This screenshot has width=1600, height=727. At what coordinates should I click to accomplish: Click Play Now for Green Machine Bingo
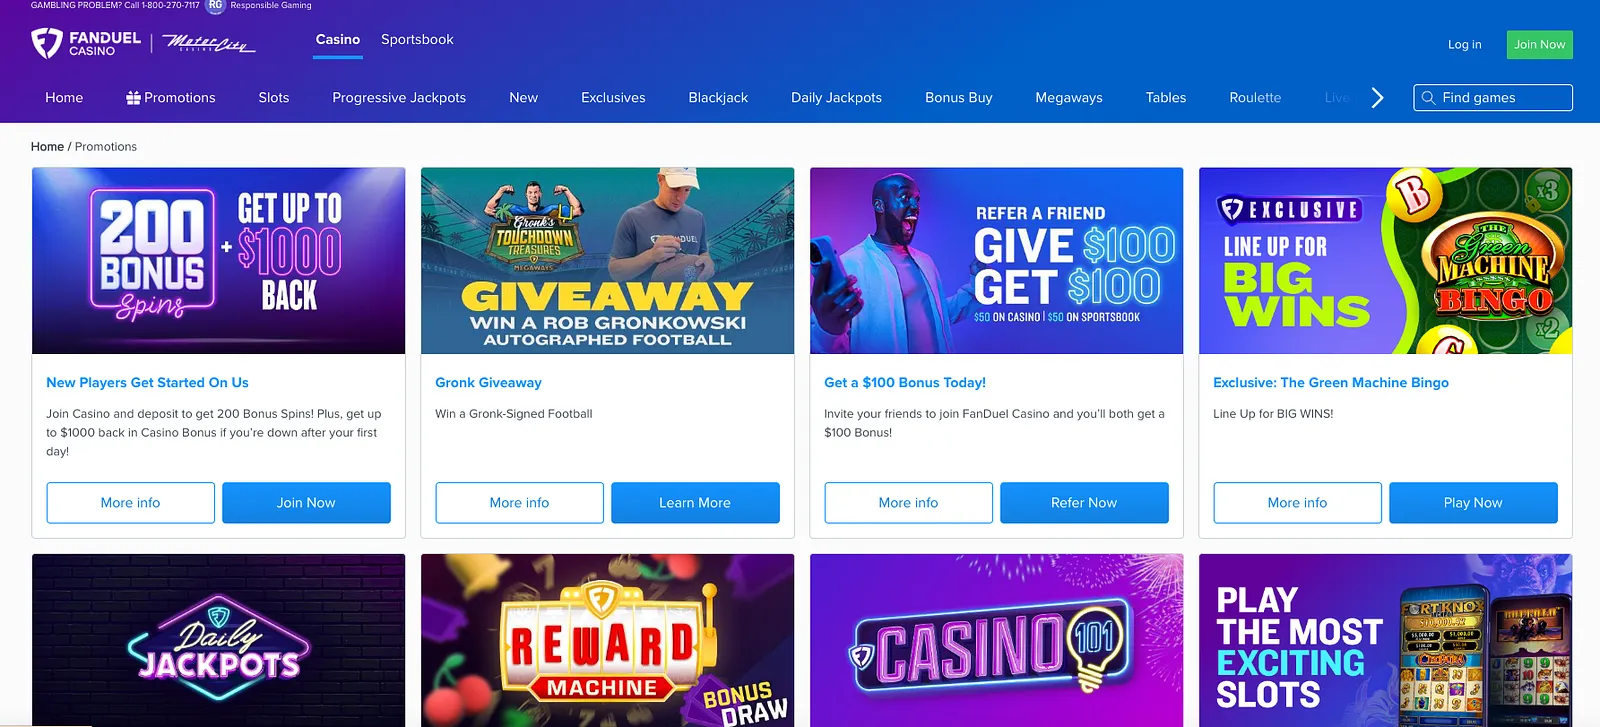(x=1473, y=503)
